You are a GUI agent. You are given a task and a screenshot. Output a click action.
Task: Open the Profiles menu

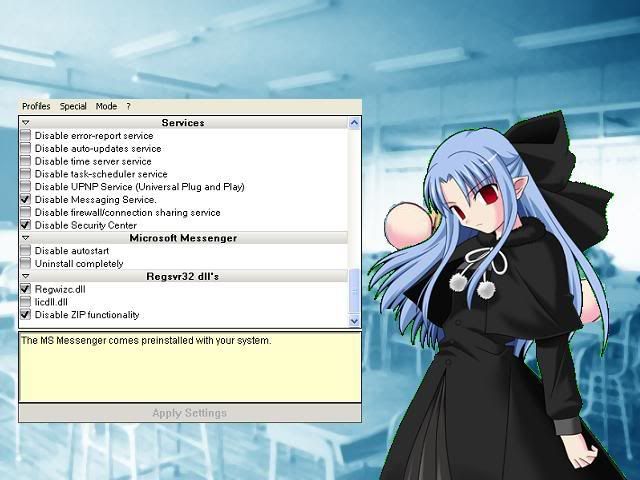[x=36, y=106]
